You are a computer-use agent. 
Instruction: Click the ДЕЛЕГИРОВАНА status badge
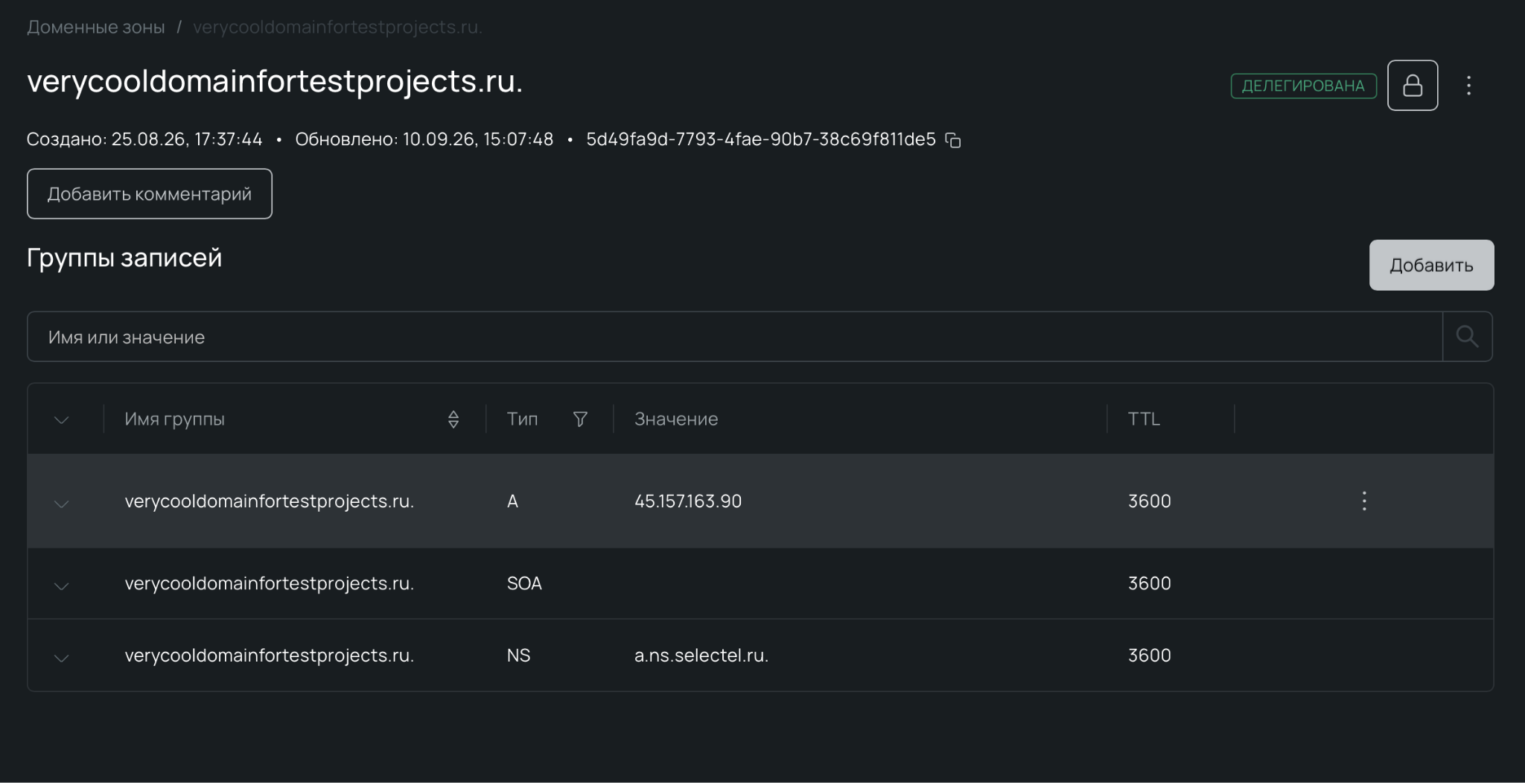click(1303, 86)
